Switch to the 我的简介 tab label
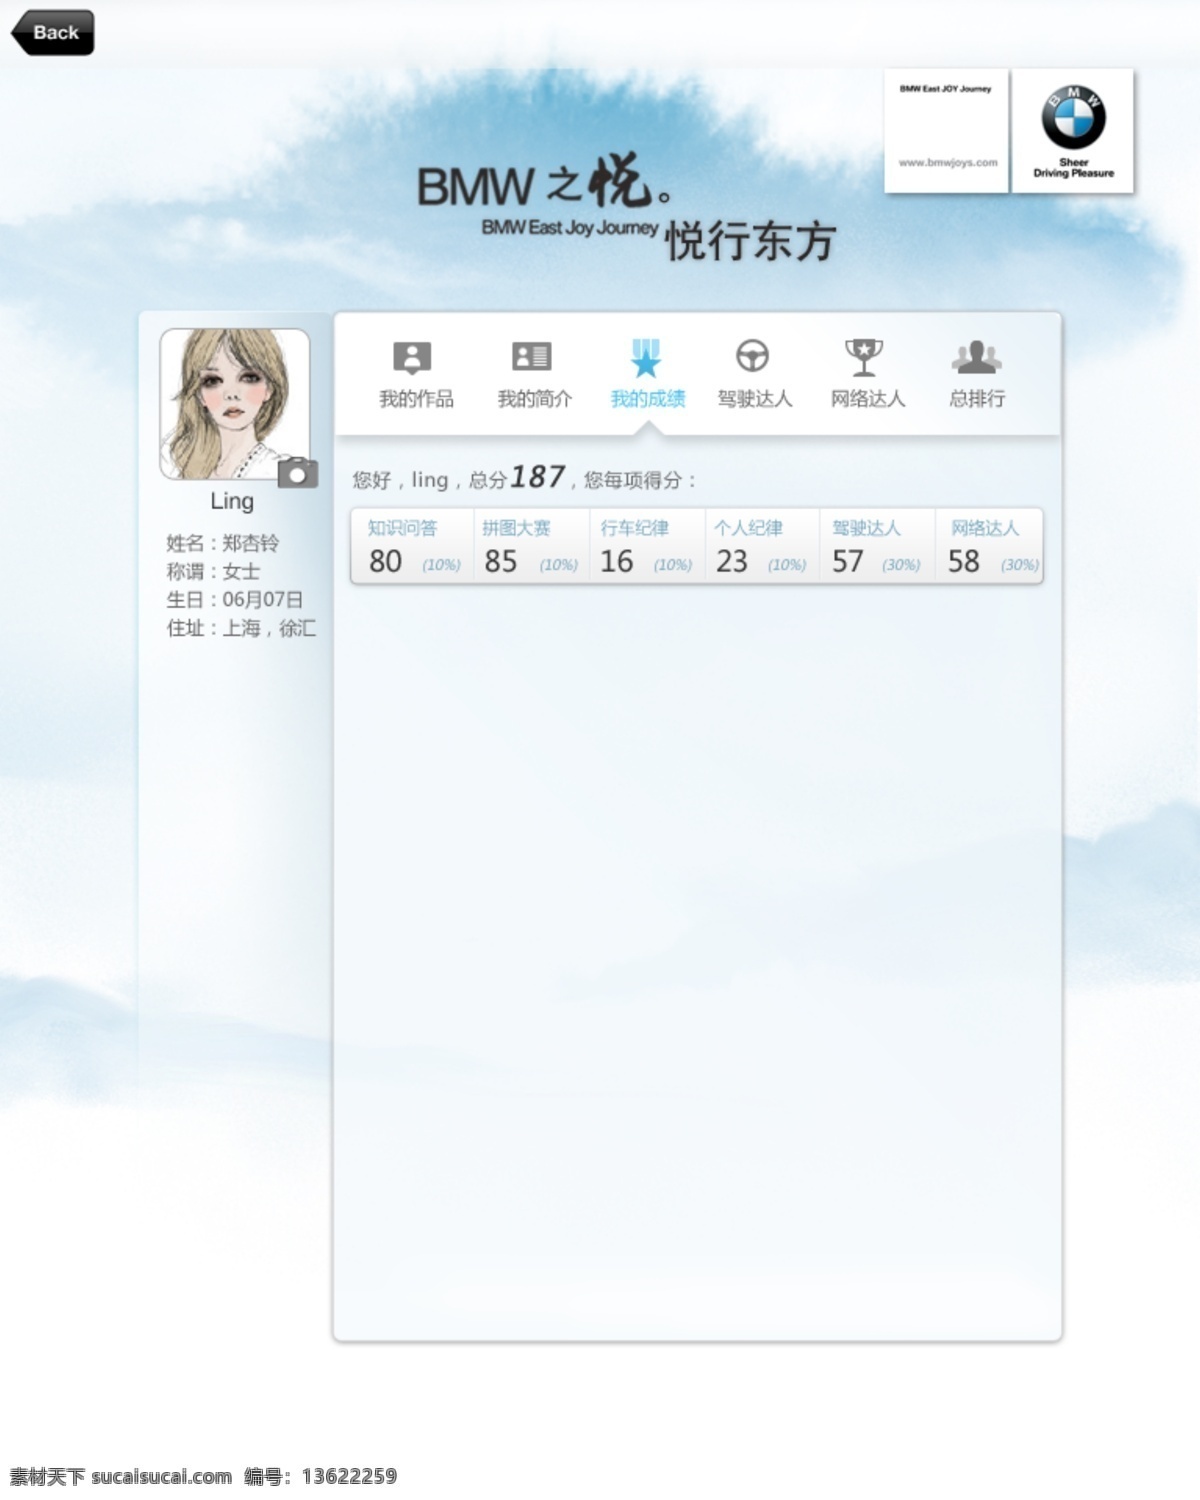 [x=535, y=399]
